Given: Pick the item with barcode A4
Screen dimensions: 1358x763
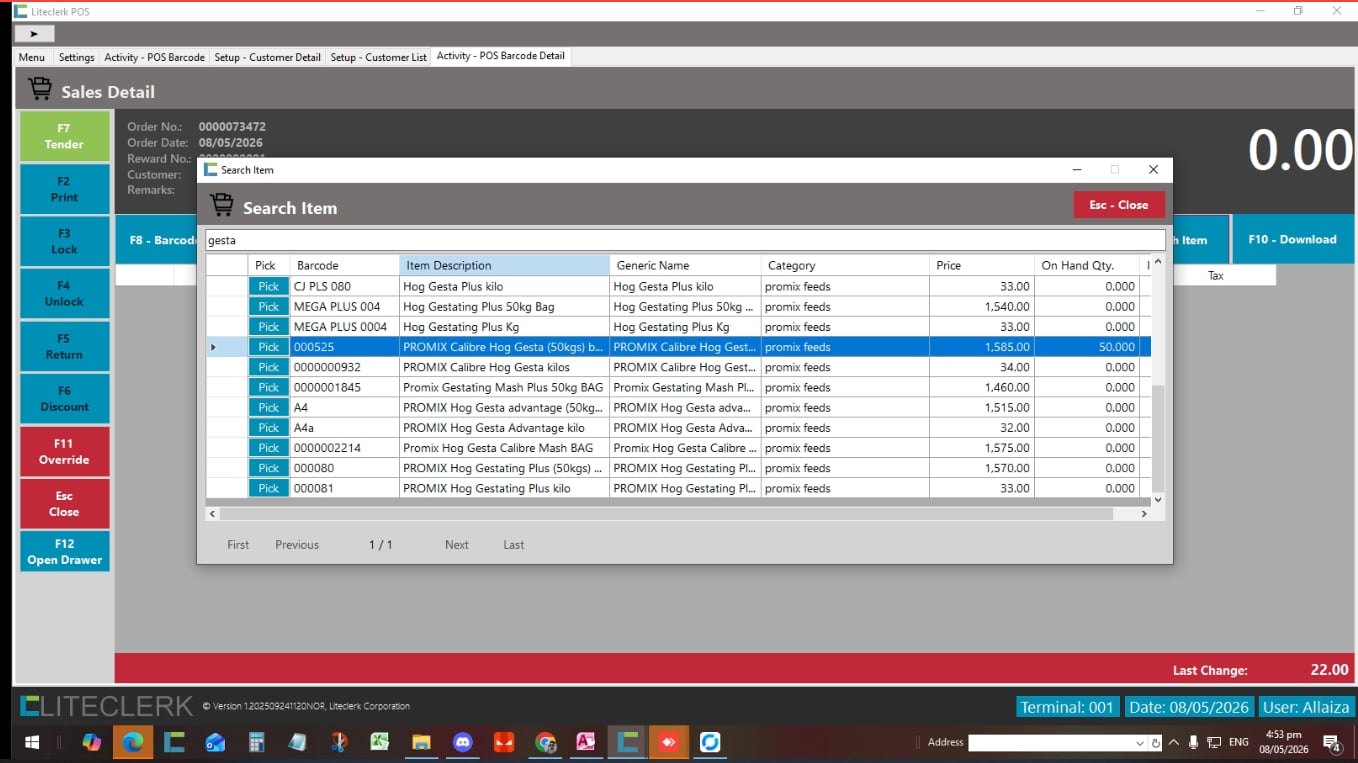Looking at the screenshot, I should (268, 407).
